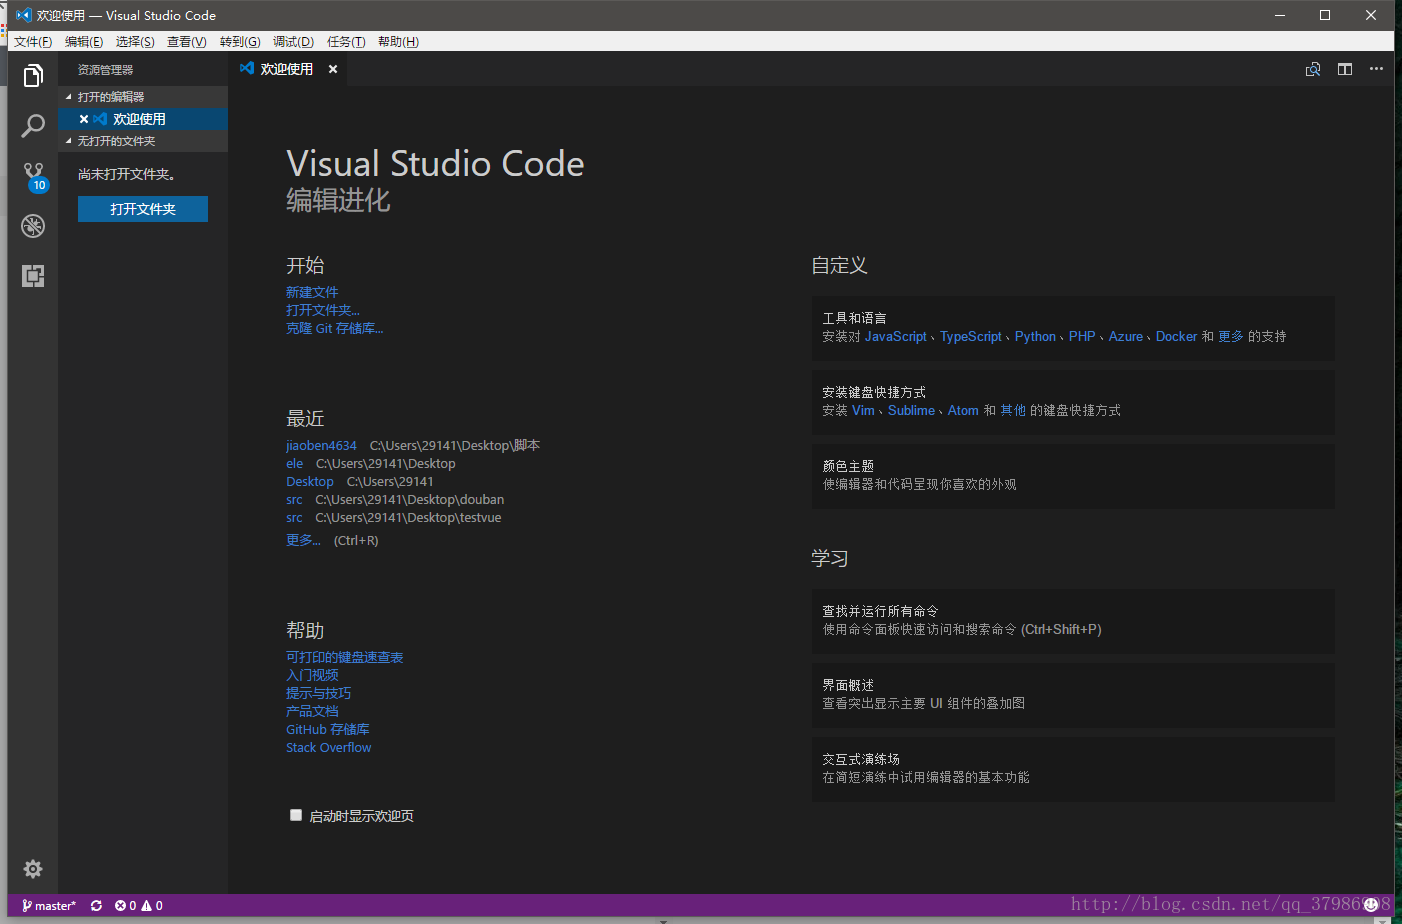Open the Manage gear icon
The width and height of the screenshot is (1402, 924).
(33, 869)
